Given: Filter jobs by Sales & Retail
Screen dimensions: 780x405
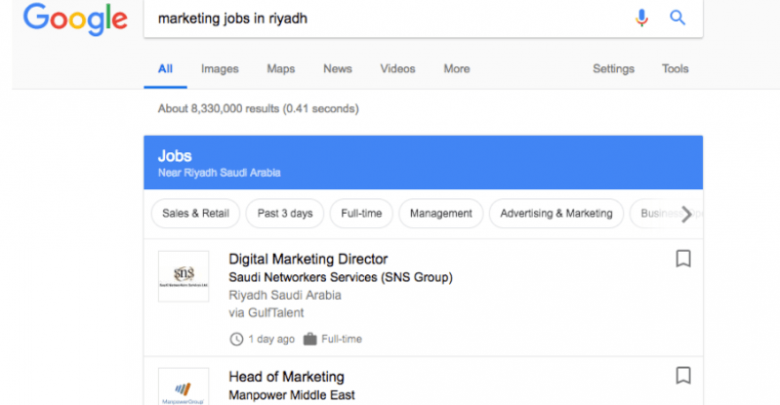Looking at the screenshot, I should click(x=195, y=213).
